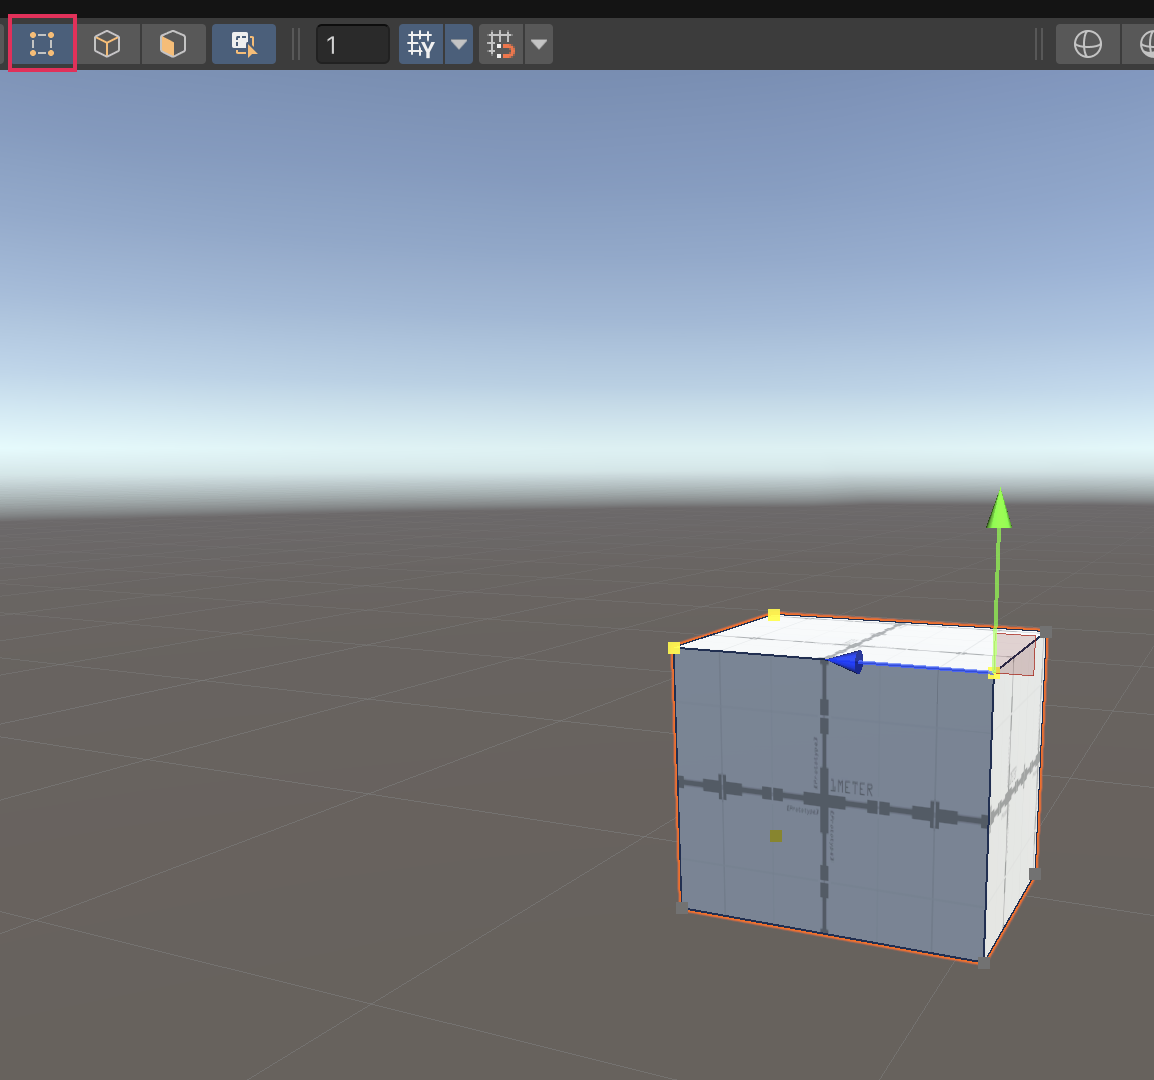Open the grid visibility dropdown arrow

(459, 44)
